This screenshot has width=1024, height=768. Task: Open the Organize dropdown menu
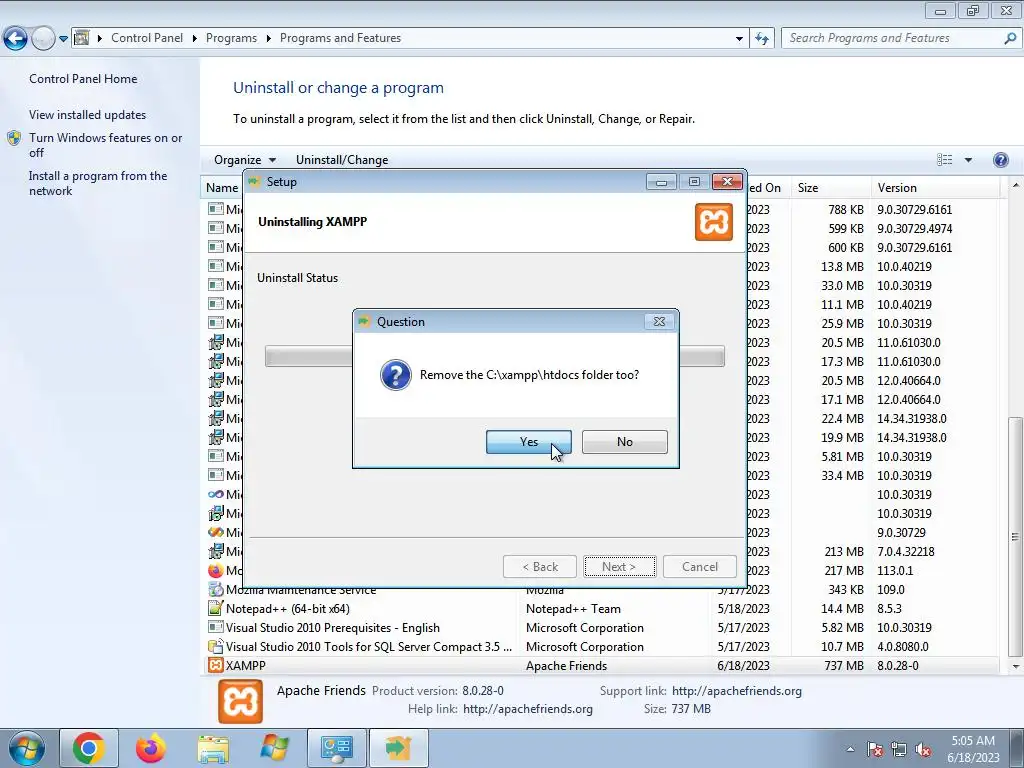pyautogui.click(x=245, y=160)
